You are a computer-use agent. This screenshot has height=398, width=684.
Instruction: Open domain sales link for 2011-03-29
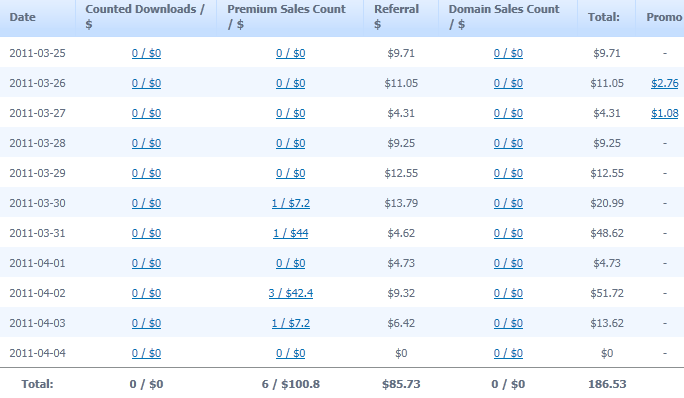(508, 174)
